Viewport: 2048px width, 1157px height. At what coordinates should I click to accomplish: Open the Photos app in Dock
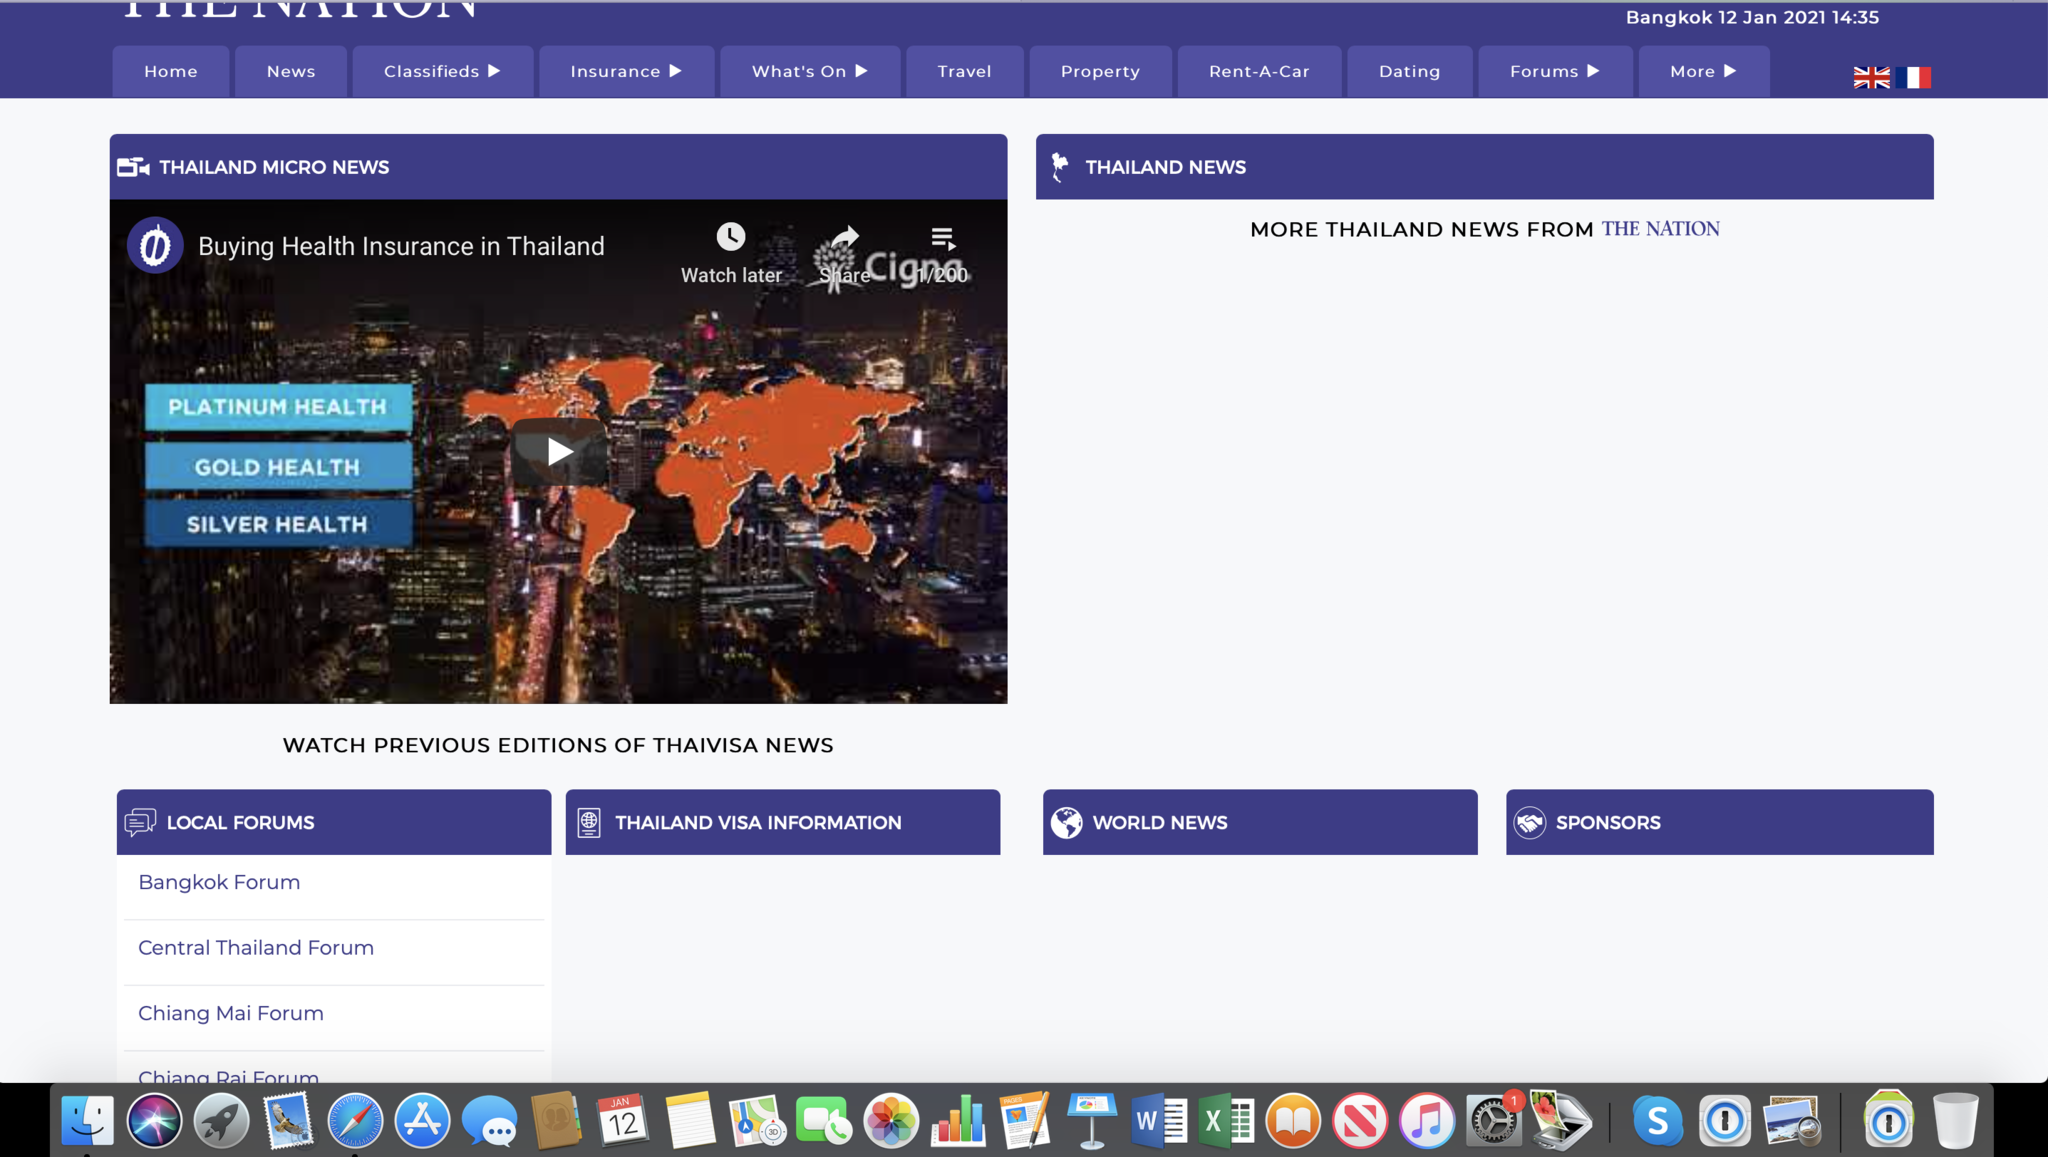pyautogui.click(x=890, y=1120)
